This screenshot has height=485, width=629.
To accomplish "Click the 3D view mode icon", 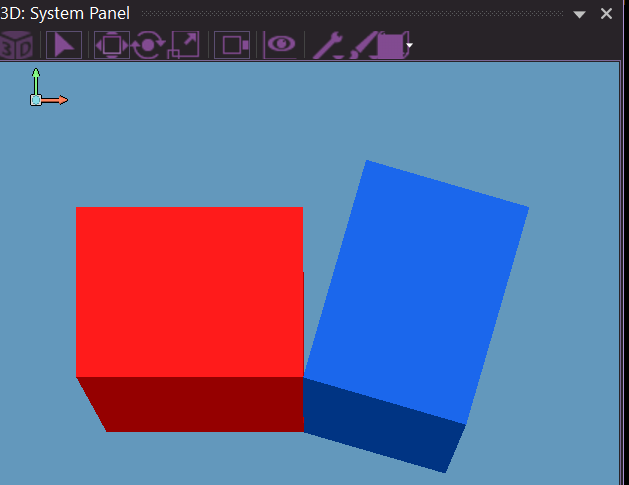I will click(x=16, y=45).
